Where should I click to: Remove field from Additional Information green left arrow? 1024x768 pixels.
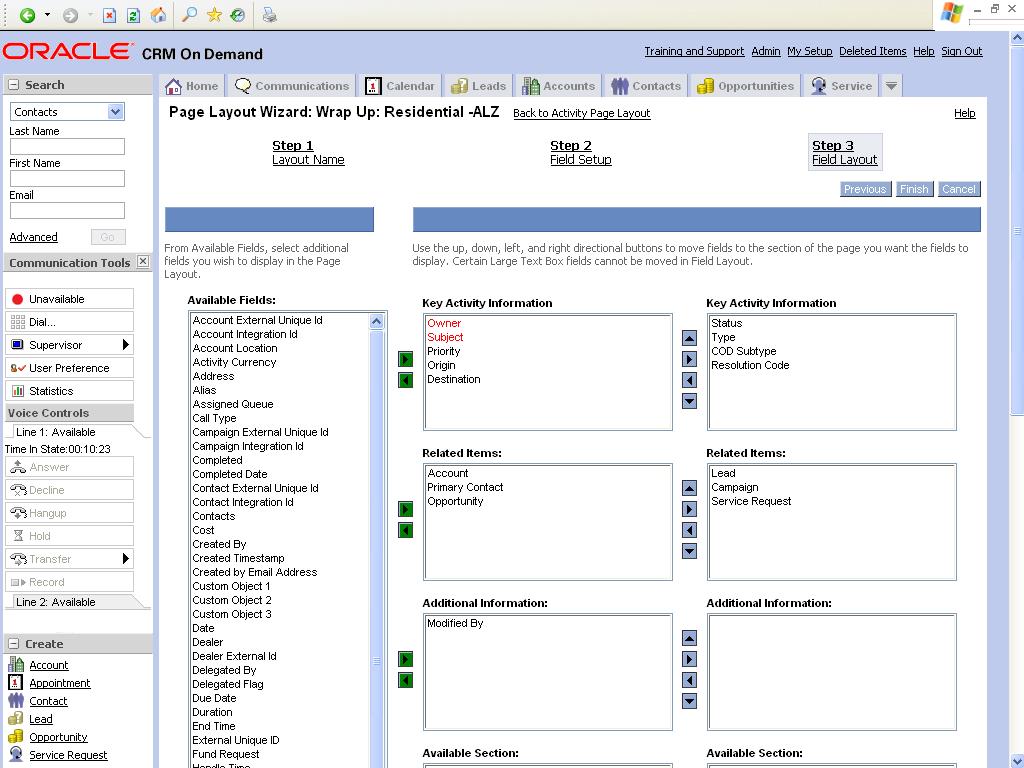406,680
